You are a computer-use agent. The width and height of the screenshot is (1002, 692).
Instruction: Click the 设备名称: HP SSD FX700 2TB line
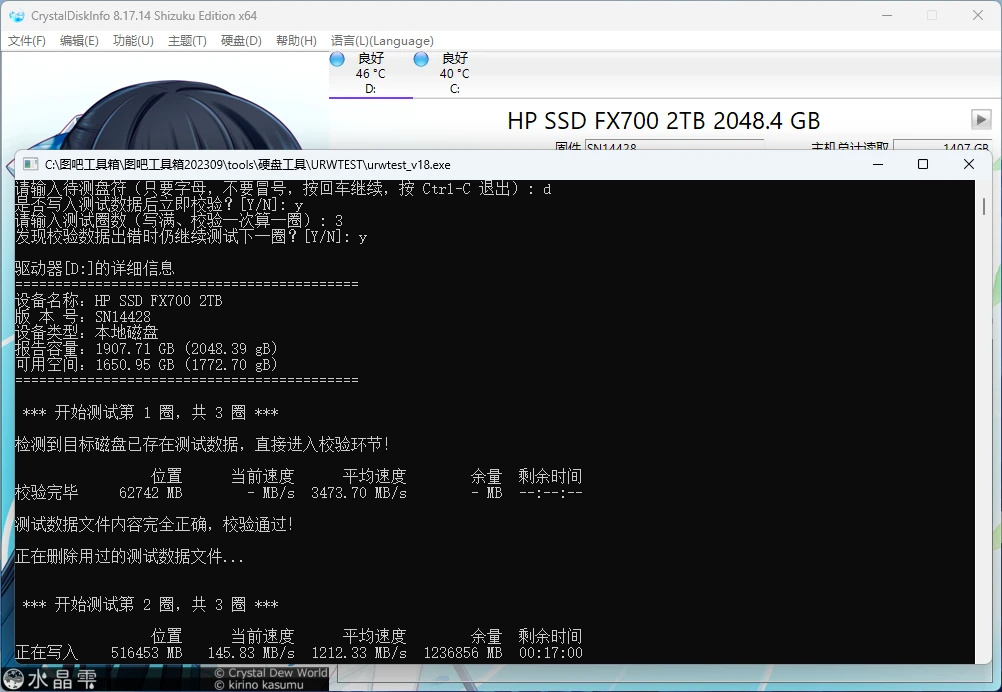click(x=119, y=300)
